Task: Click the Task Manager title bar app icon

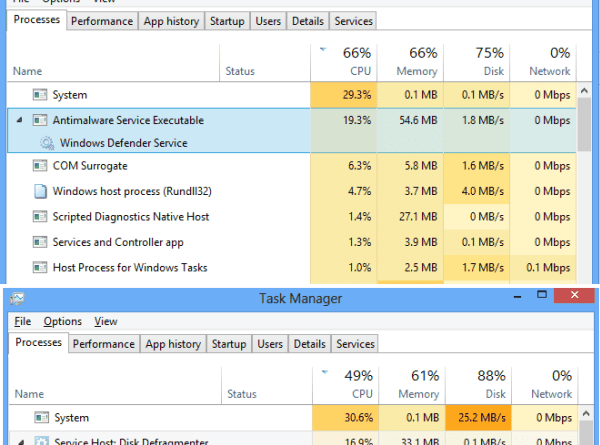Action: tap(17, 298)
